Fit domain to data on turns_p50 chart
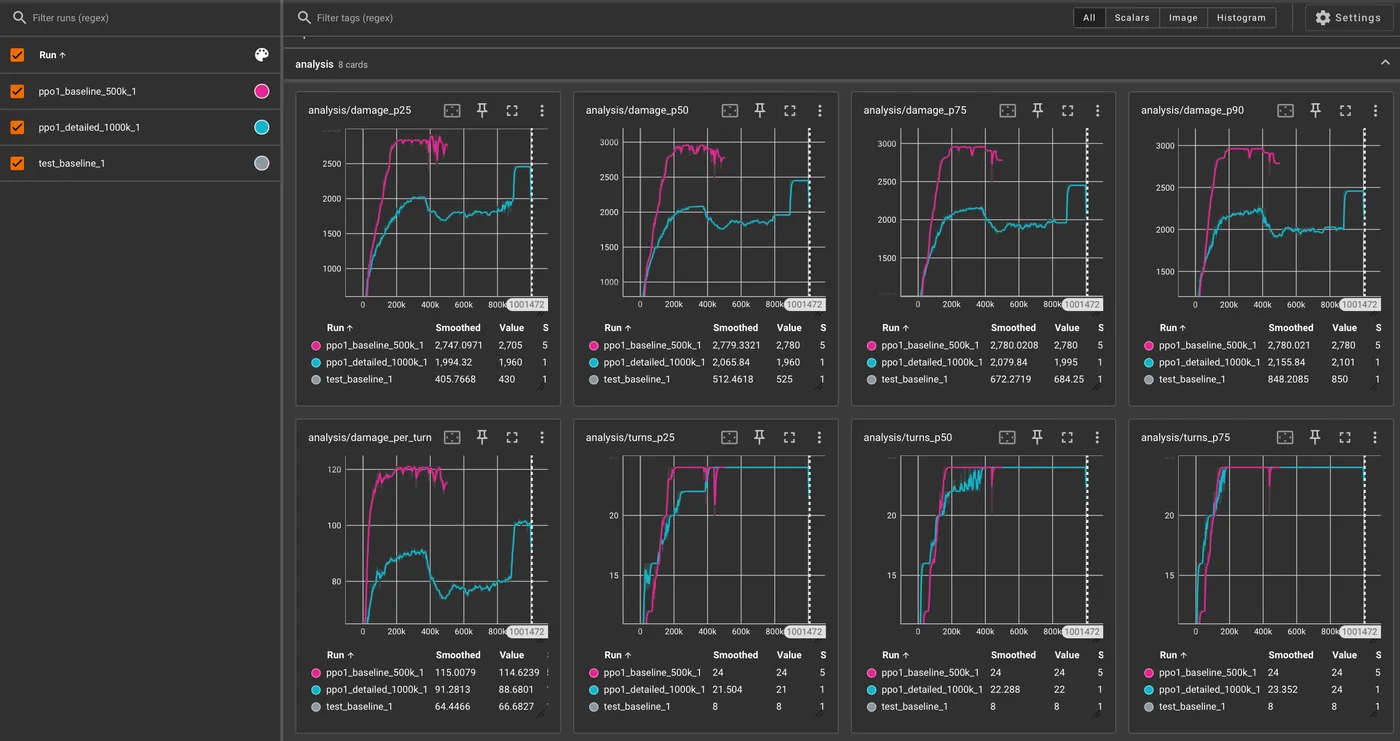Image resolution: width=1400 pixels, height=741 pixels. point(1007,438)
